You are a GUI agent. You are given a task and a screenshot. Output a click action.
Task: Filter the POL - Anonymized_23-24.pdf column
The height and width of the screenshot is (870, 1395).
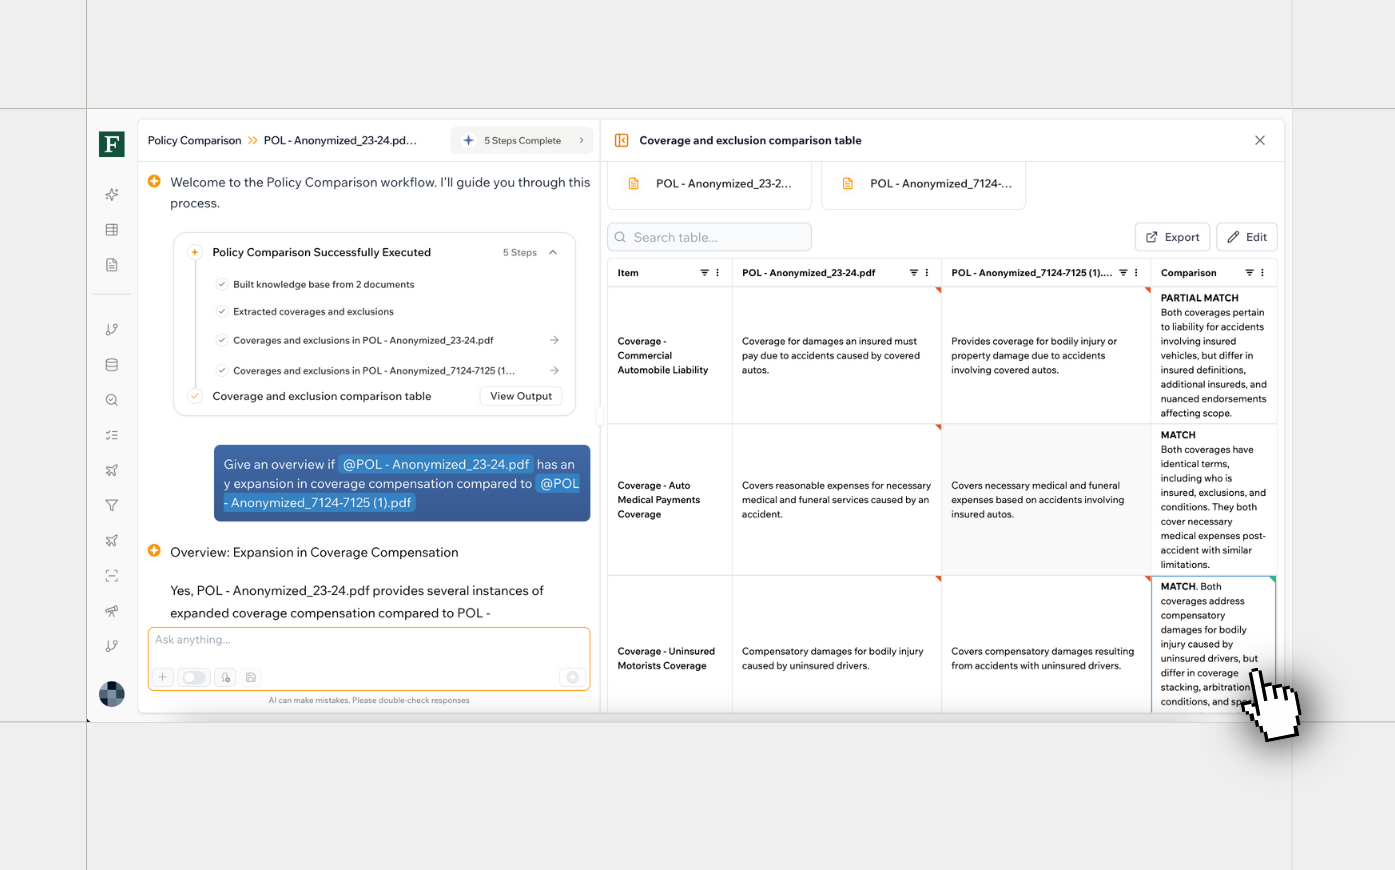[x=914, y=273]
